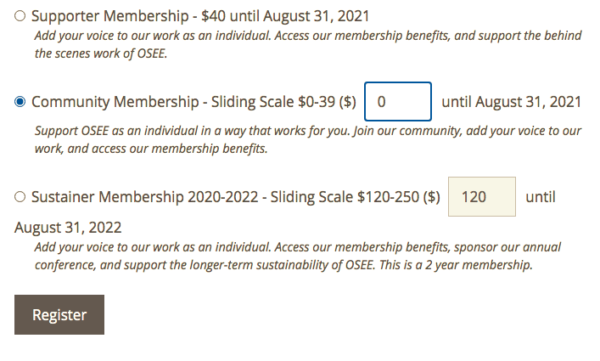Select the Community Membership radio button
This screenshot has height=361, width=600.
20,102
